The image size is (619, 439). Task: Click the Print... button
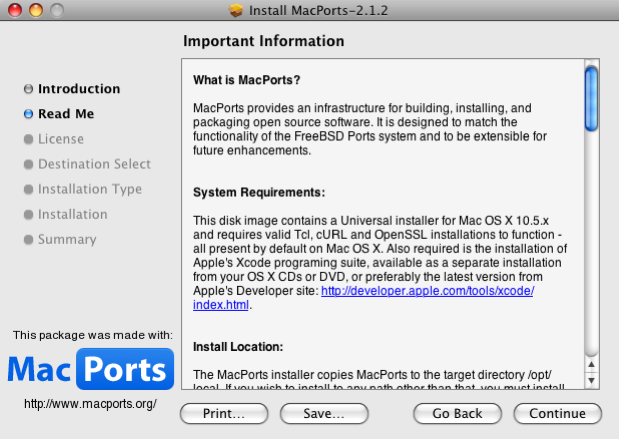(225, 413)
